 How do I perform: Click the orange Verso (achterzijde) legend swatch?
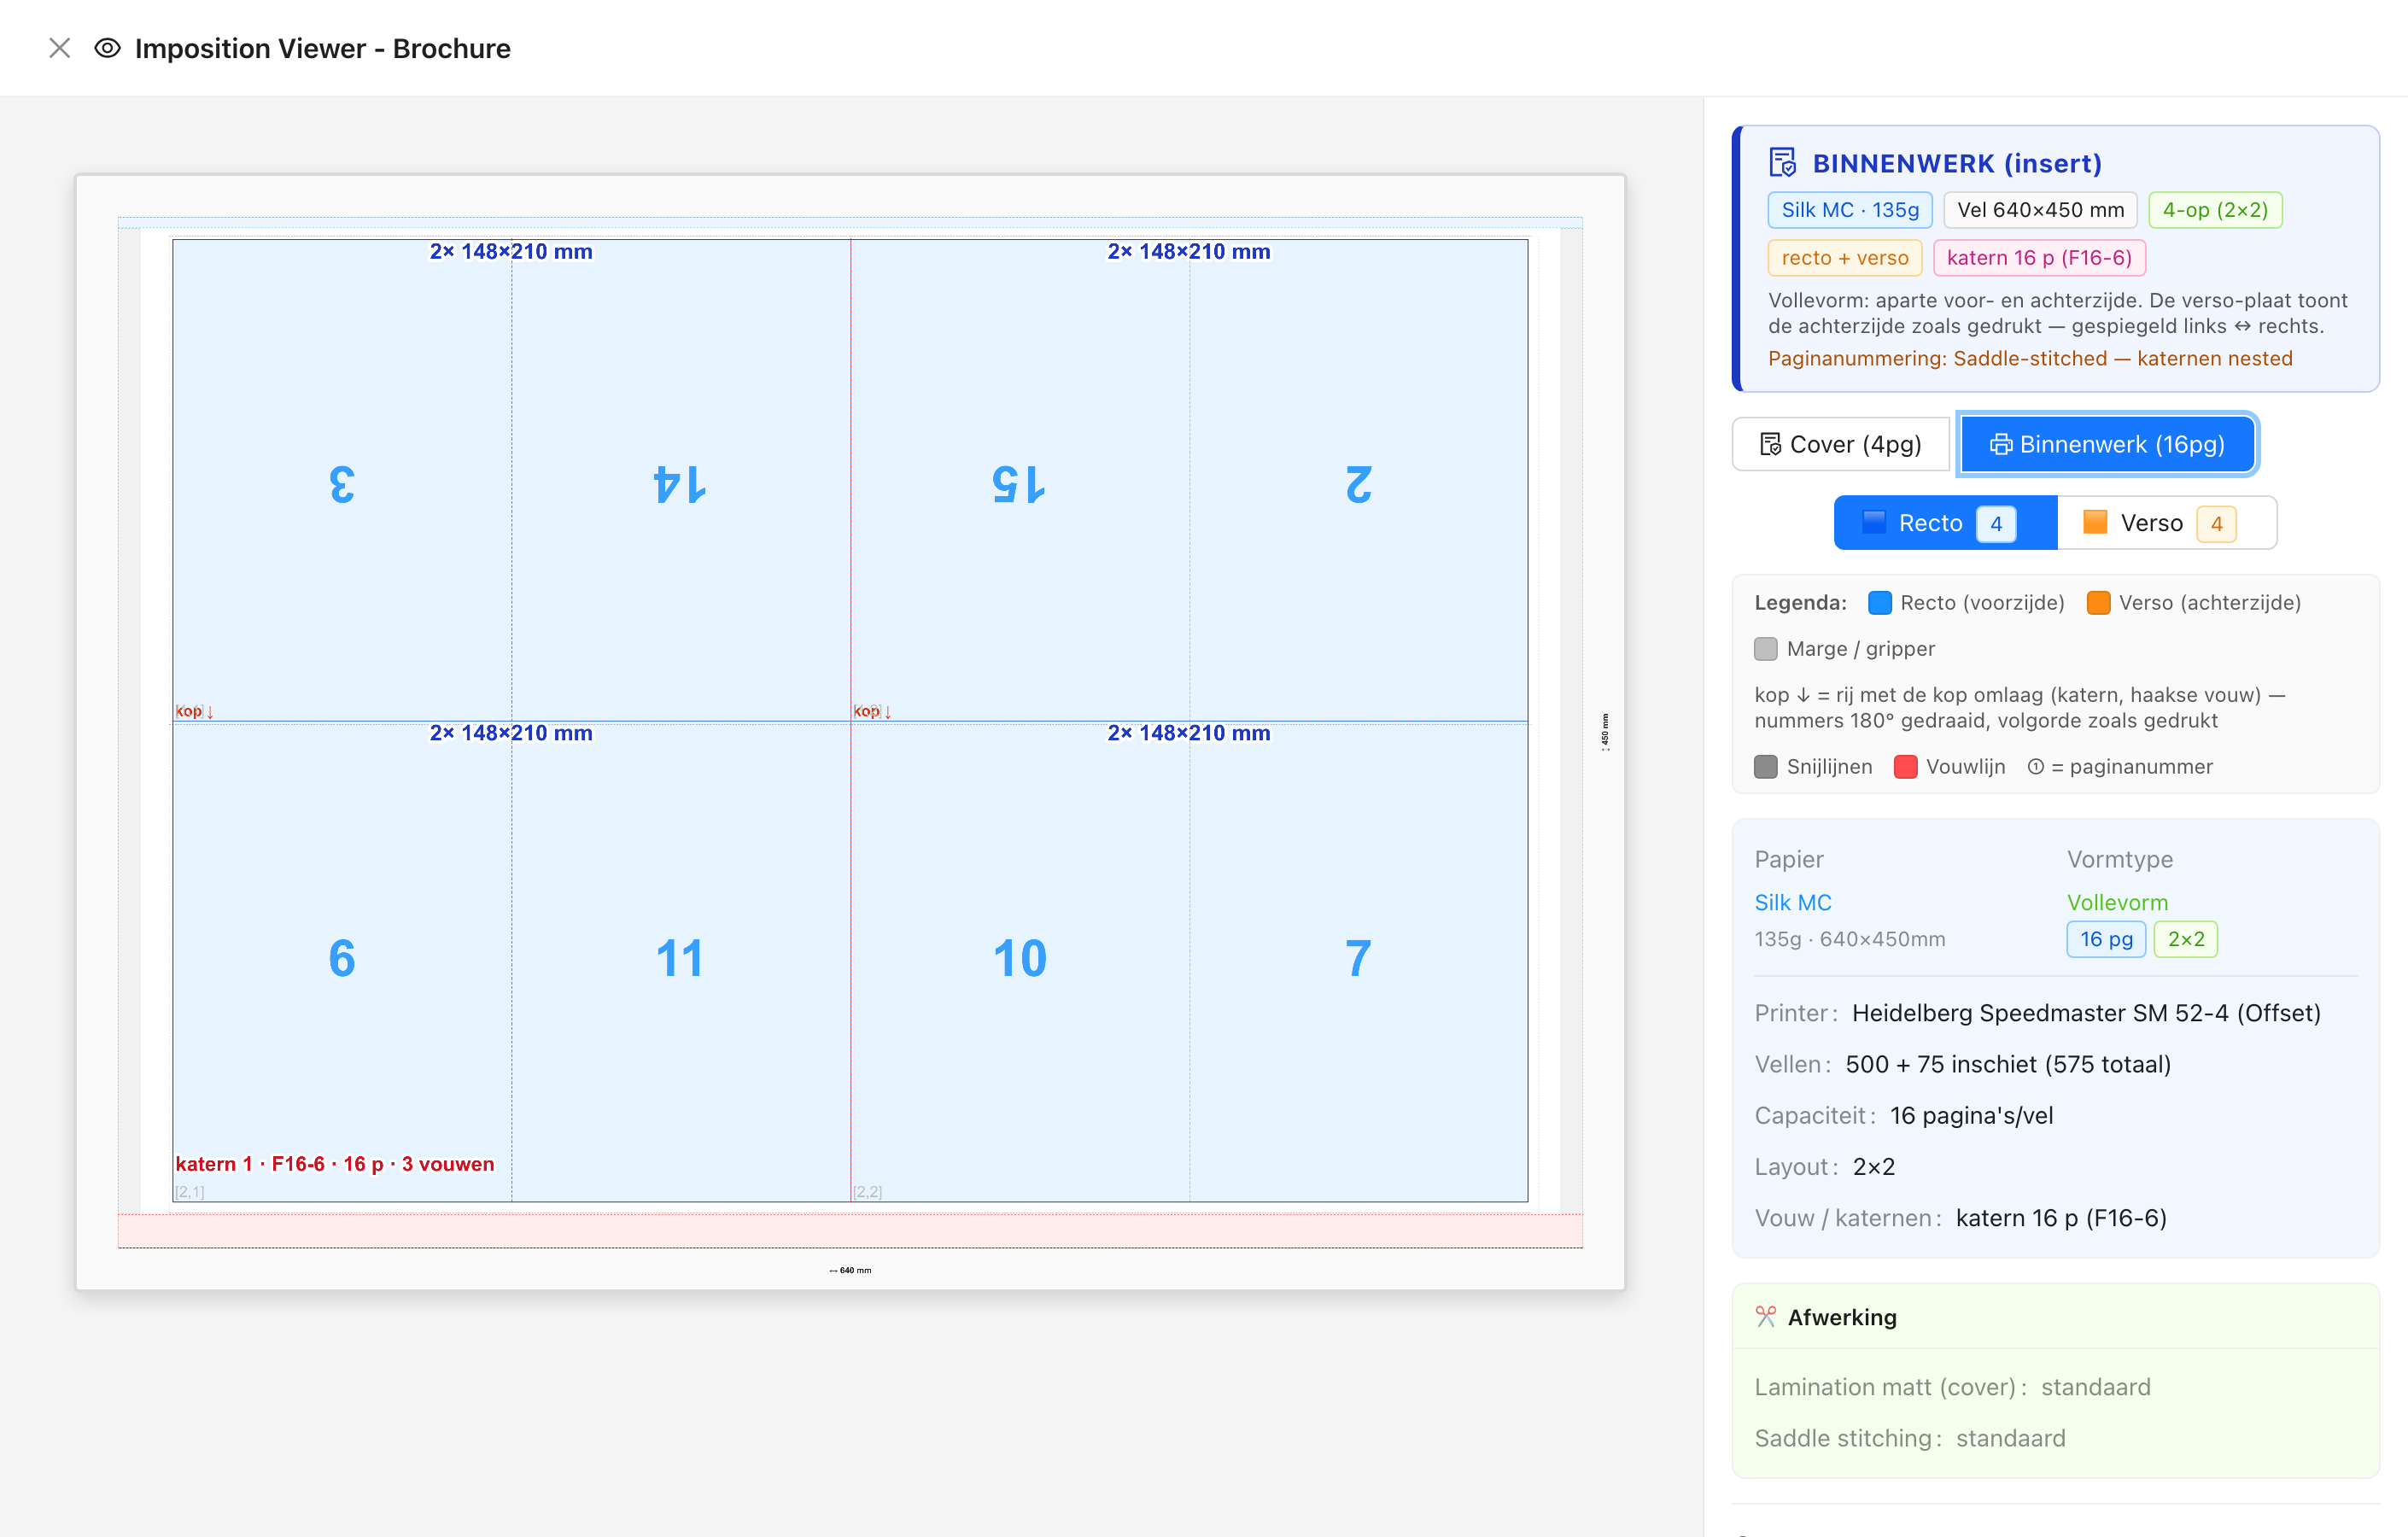coord(2098,603)
